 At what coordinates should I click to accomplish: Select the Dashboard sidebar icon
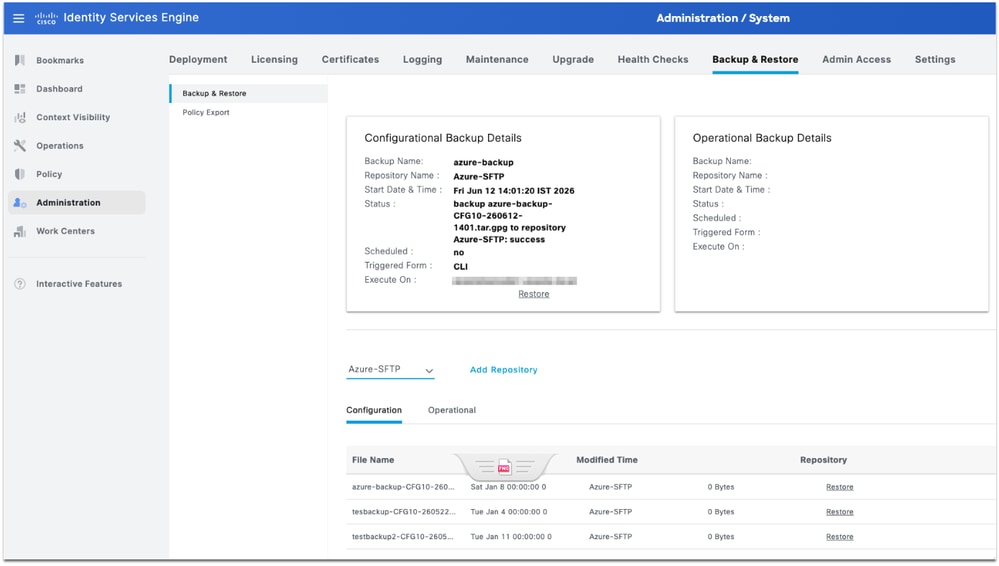click(20, 89)
